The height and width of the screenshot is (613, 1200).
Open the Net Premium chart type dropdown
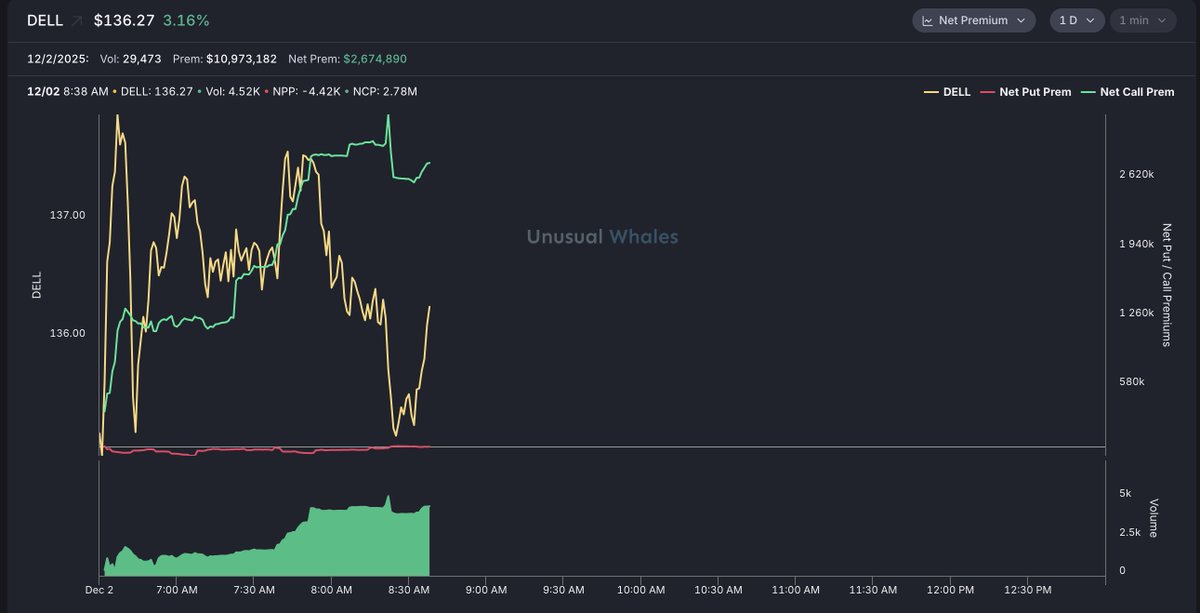click(x=973, y=21)
